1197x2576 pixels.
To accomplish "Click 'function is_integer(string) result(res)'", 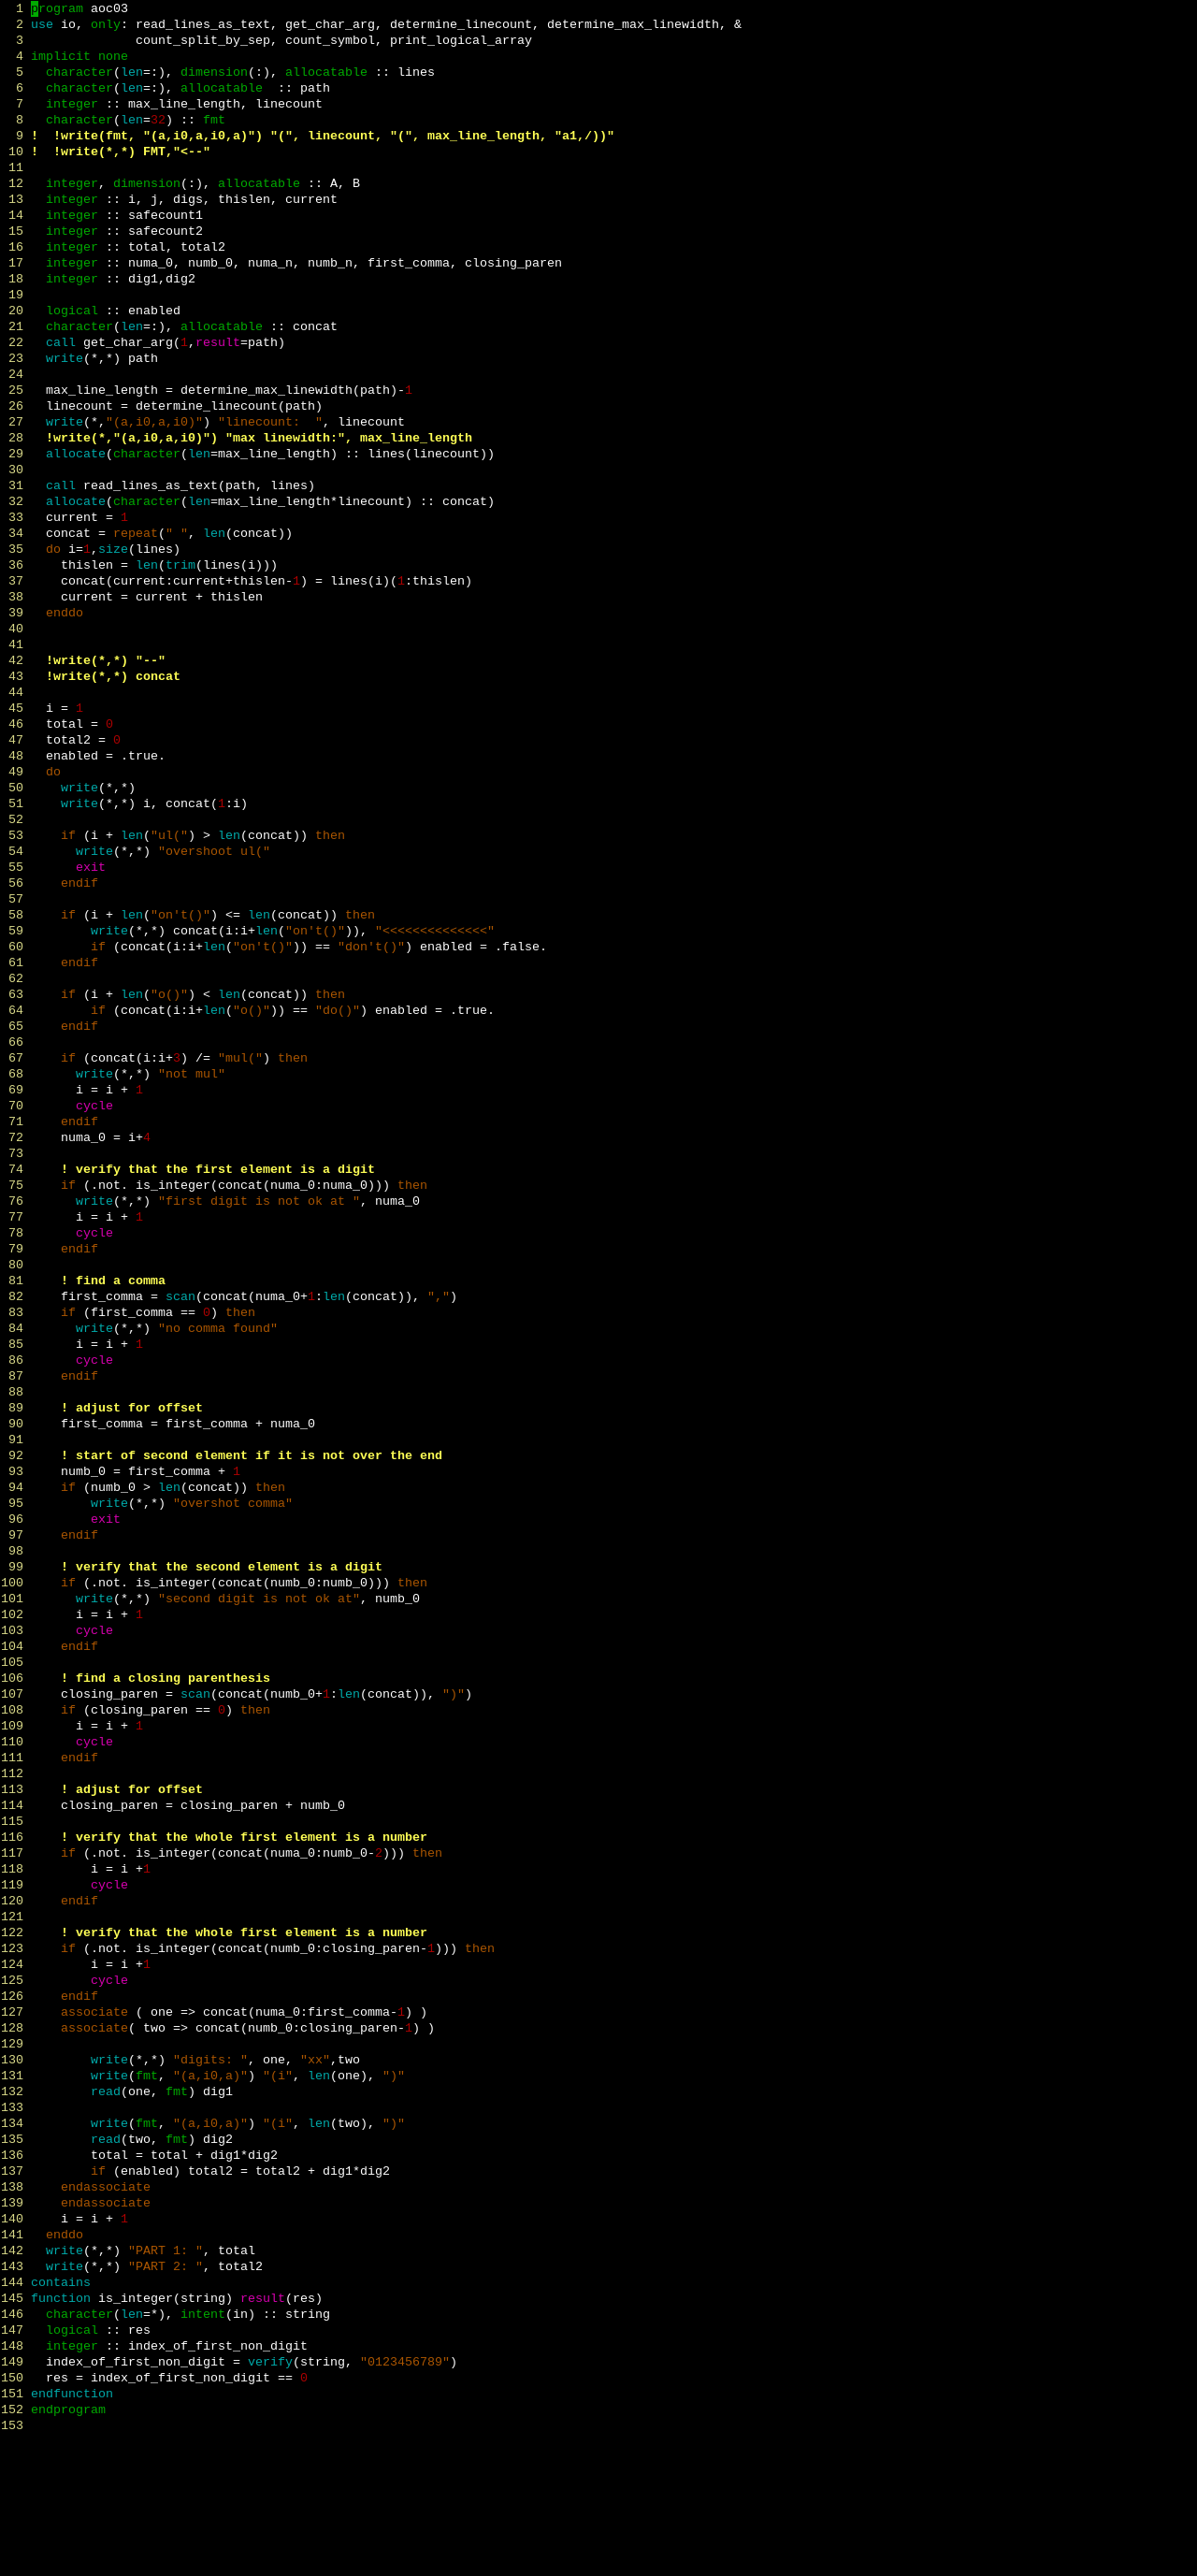I will coord(177,2299).
